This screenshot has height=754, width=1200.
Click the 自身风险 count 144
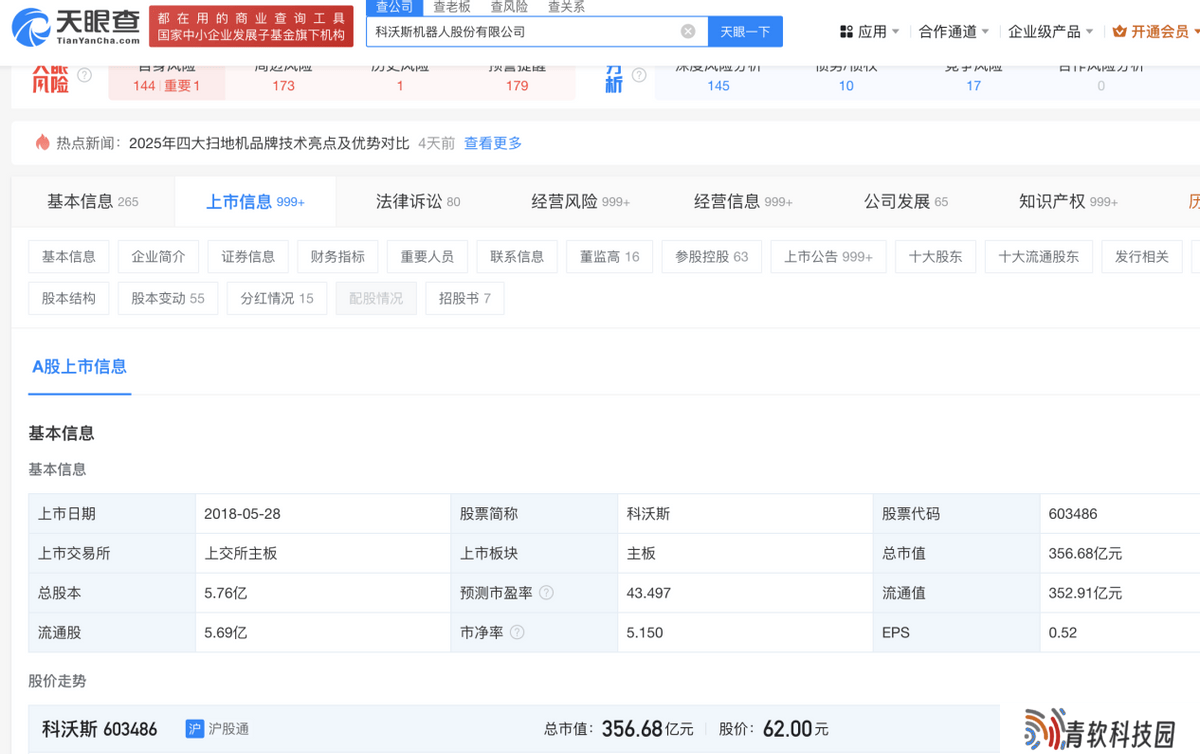pyautogui.click(x=144, y=86)
